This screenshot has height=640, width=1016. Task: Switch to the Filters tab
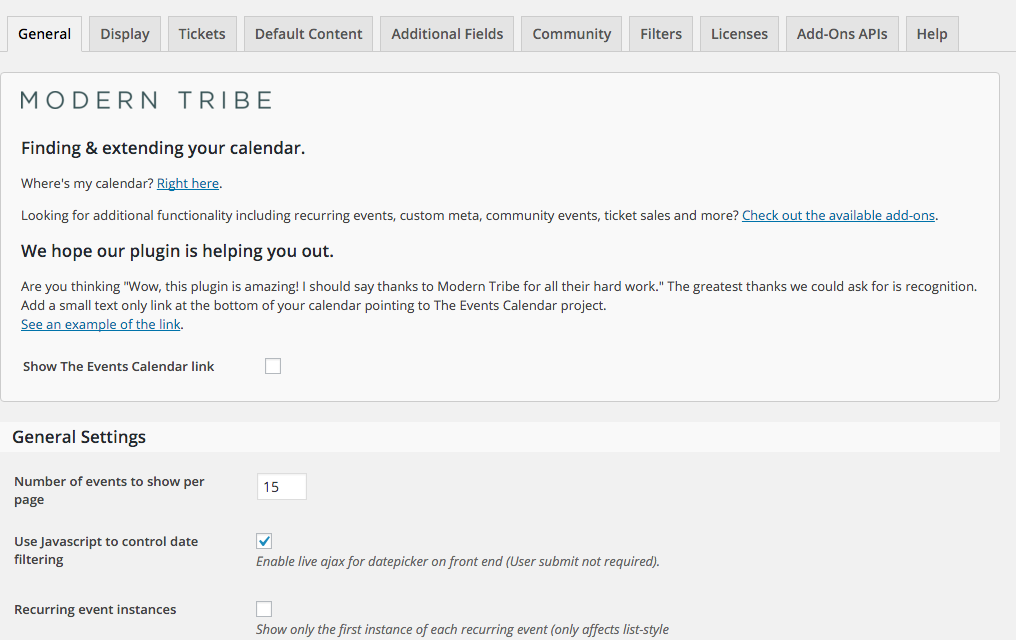click(x=661, y=34)
